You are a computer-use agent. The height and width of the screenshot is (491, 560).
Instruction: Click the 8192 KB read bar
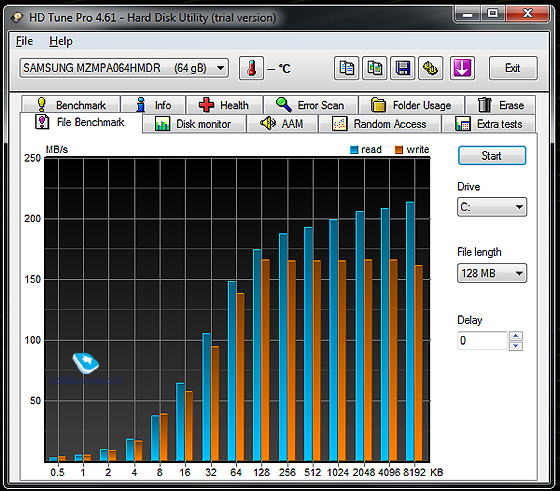410,331
